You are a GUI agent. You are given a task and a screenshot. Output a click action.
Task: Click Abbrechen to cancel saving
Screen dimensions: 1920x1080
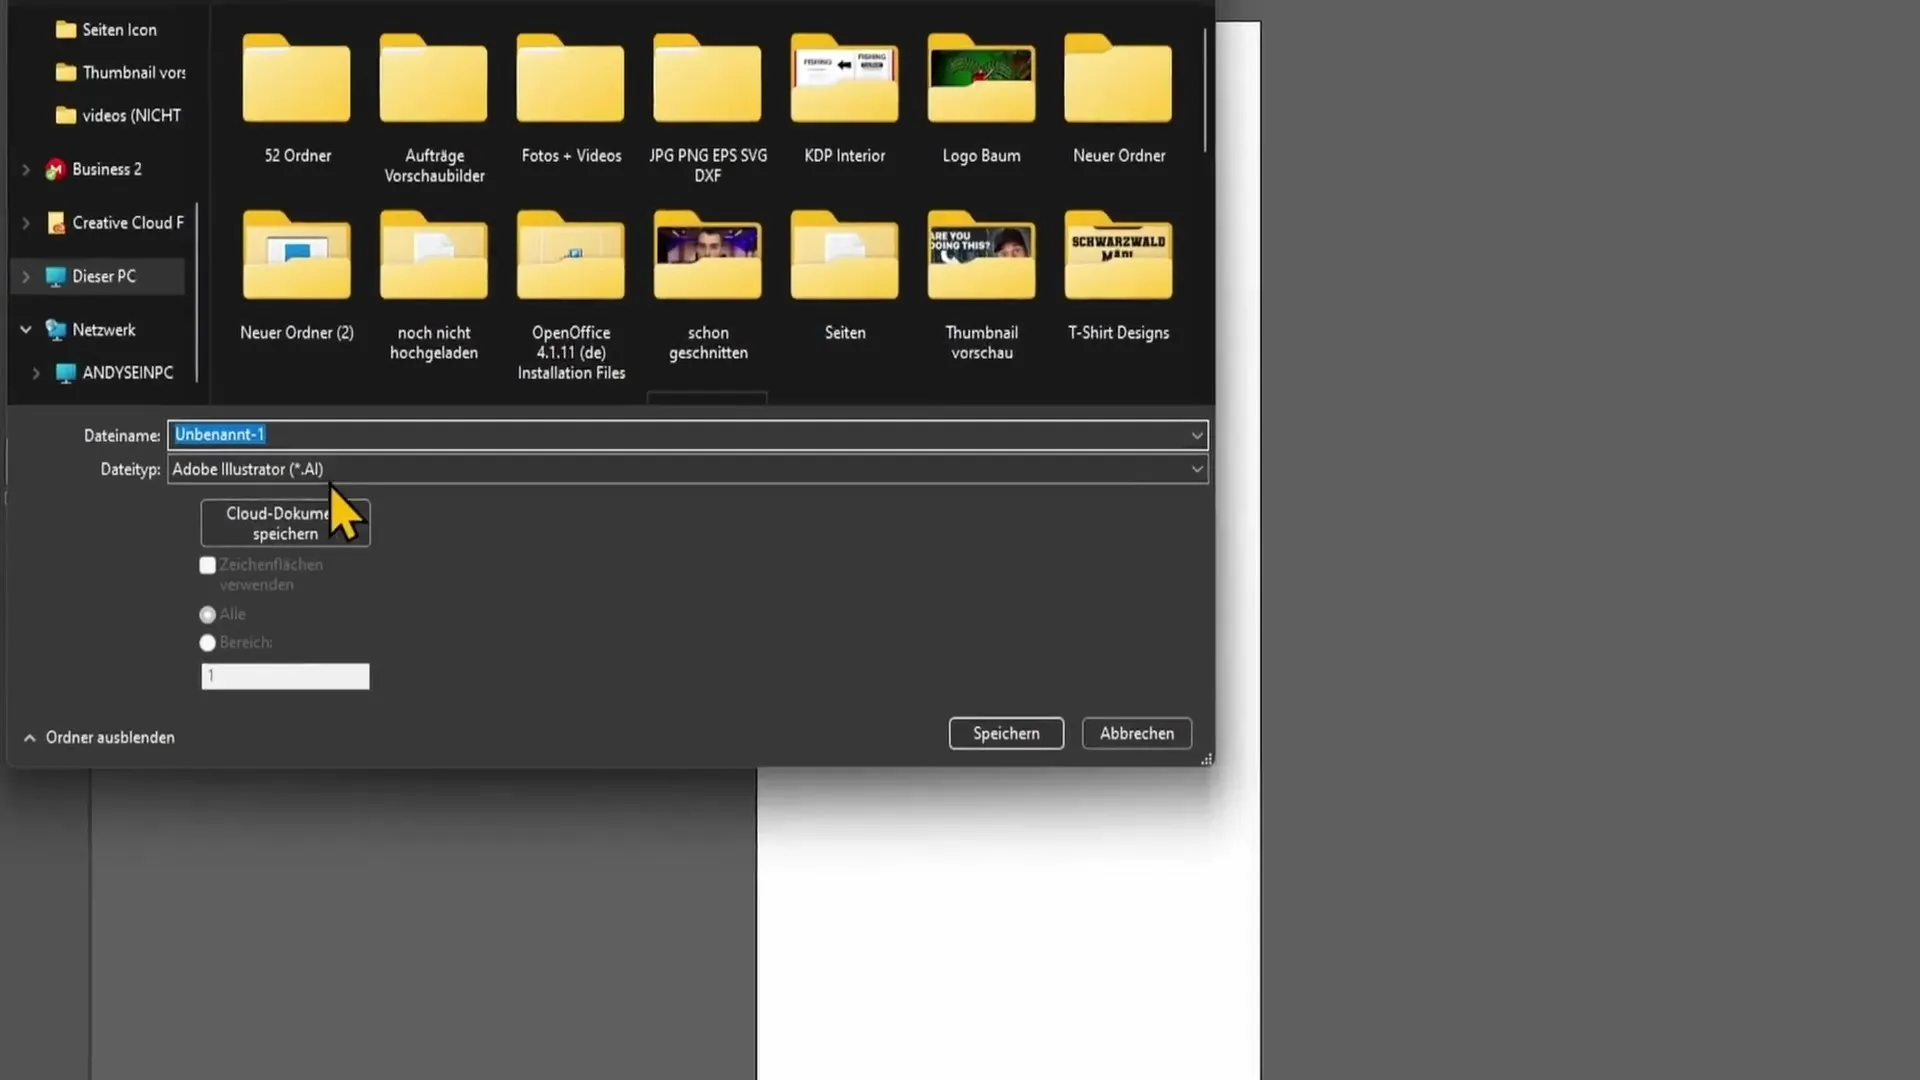[x=1137, y=733]
